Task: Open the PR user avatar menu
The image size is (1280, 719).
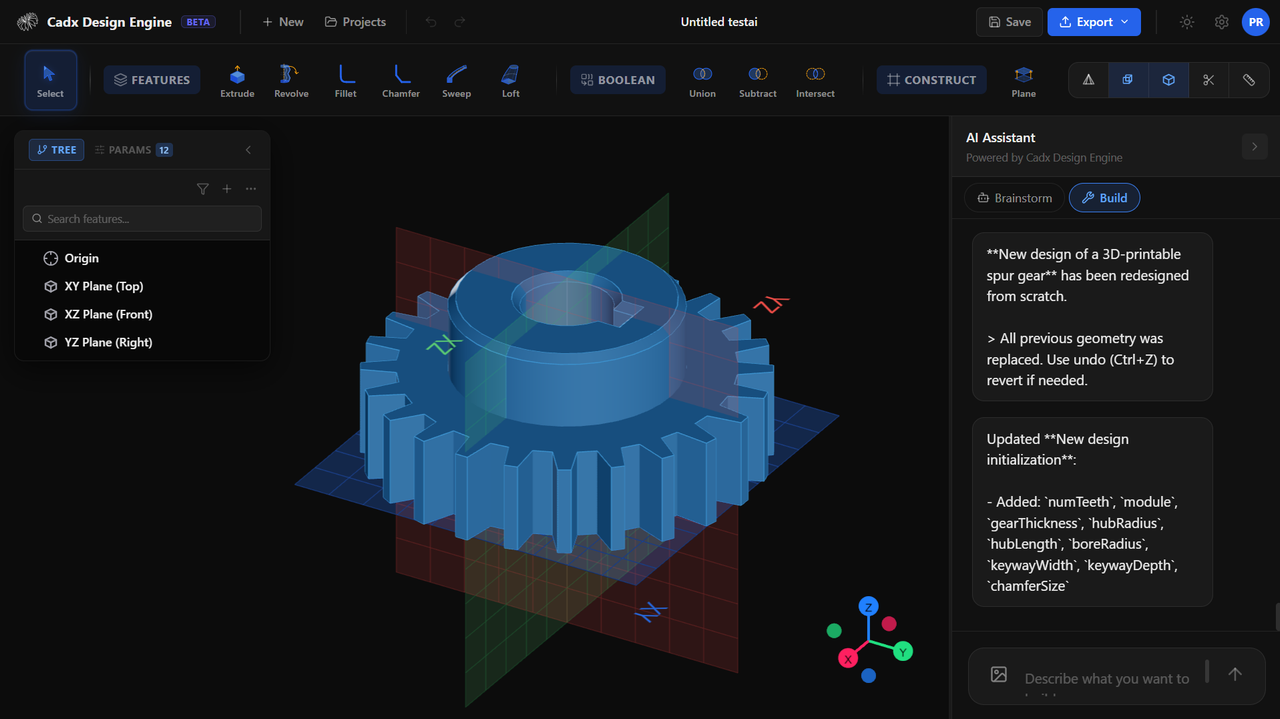Action: coord(1256,22)
